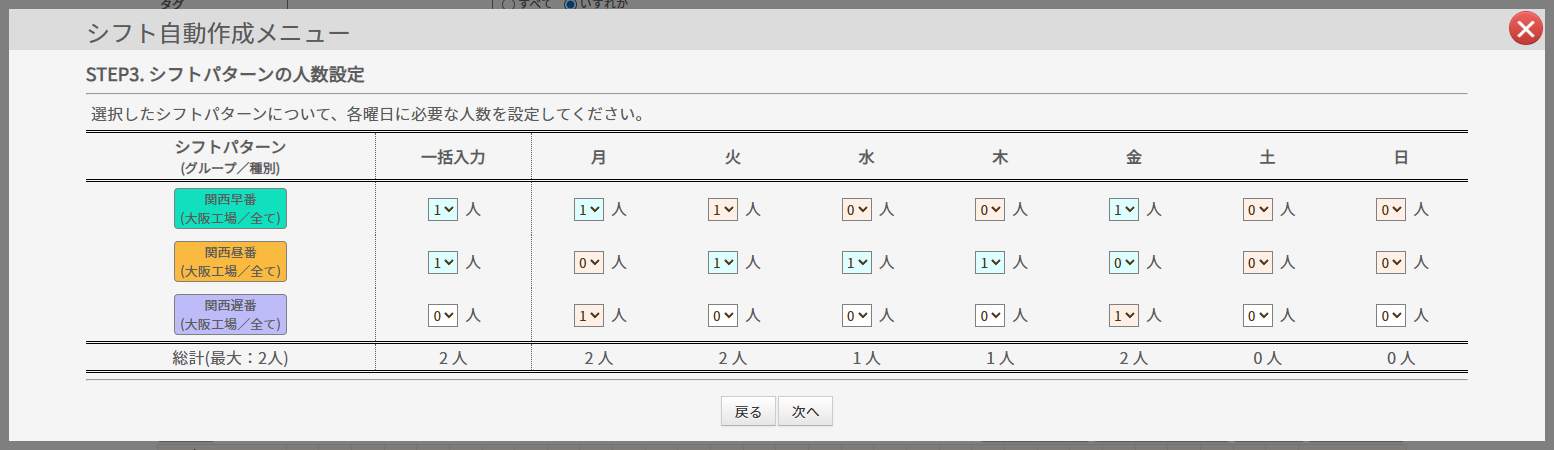The height and width of the screenshot is (450, 1554).
Task: Open 一括入力 dropdown for 関西早番
Action: (443, 210)
